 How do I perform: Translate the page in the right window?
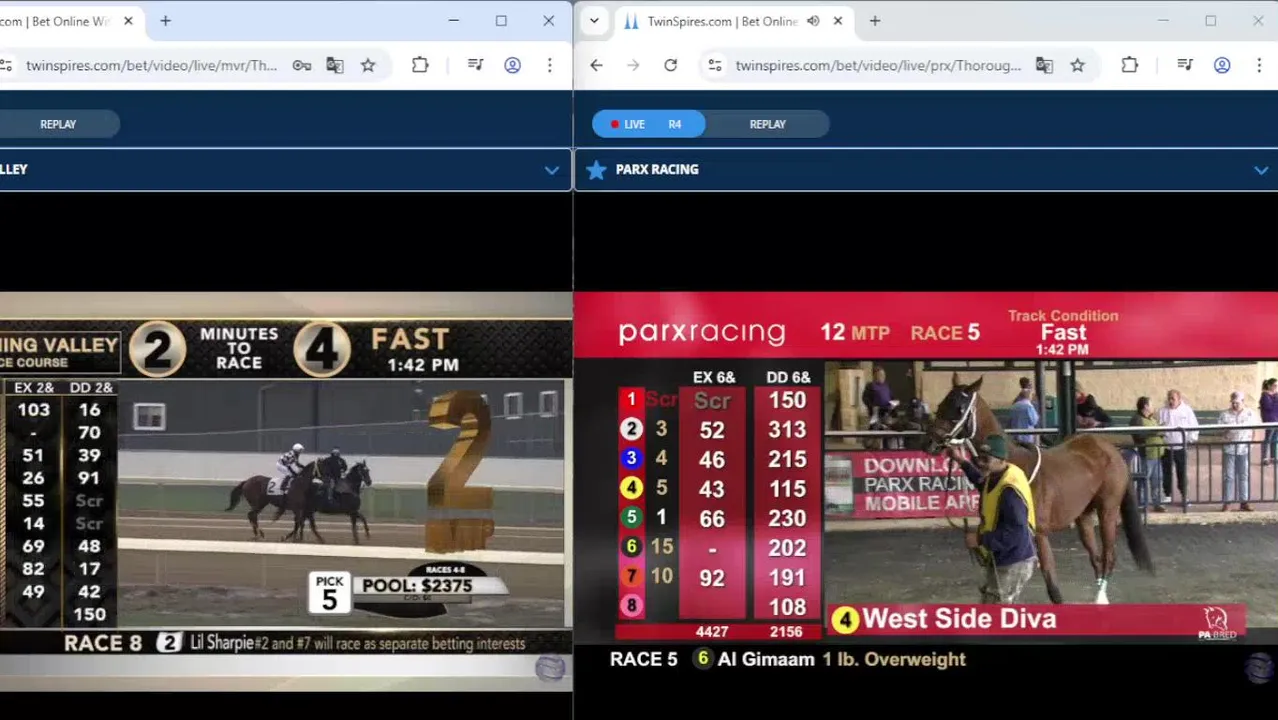pos(1044,65)
